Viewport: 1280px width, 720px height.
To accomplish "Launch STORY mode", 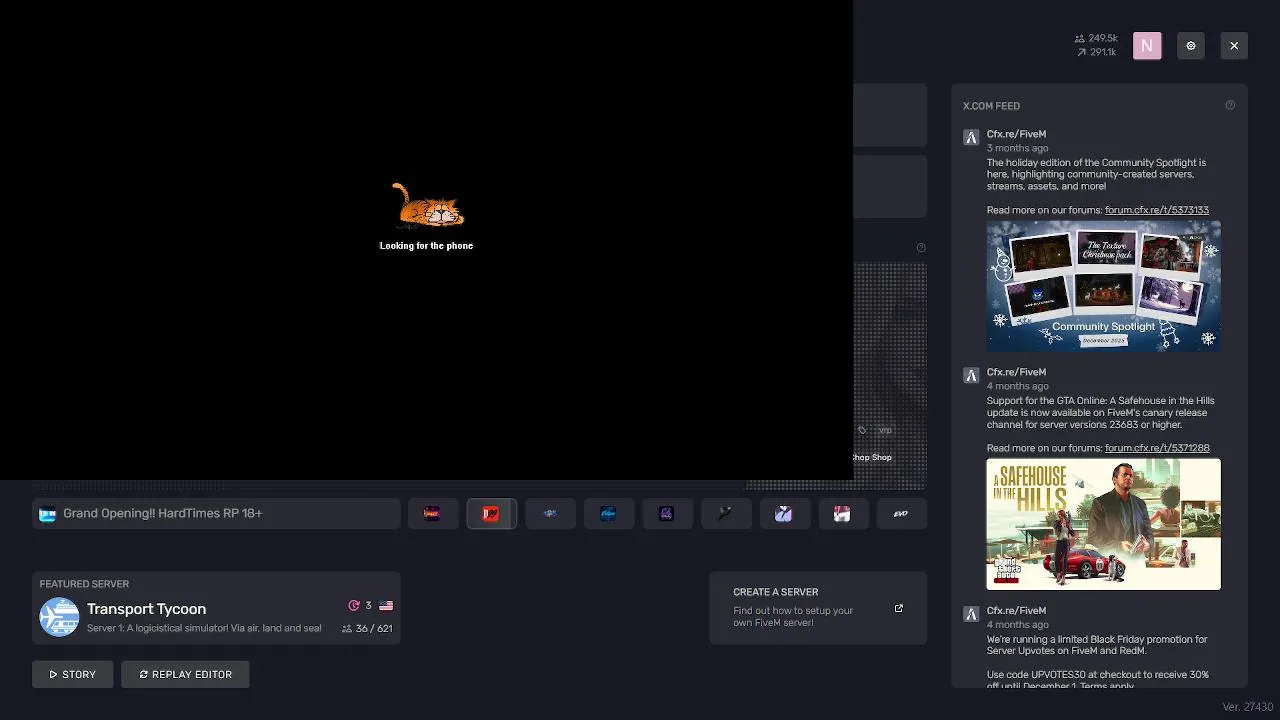I will pos(72,674).
